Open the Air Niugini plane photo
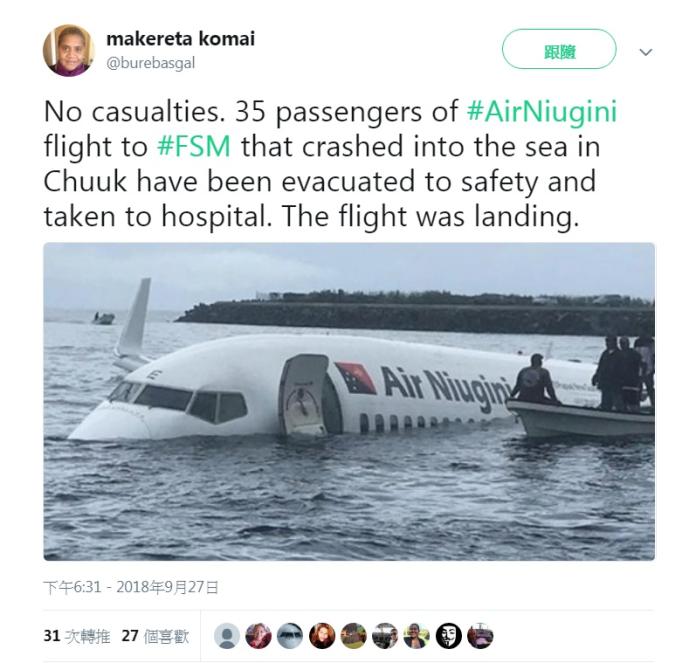Image resolution: width=696 pixels, height=663 pixels. [349, 401]
